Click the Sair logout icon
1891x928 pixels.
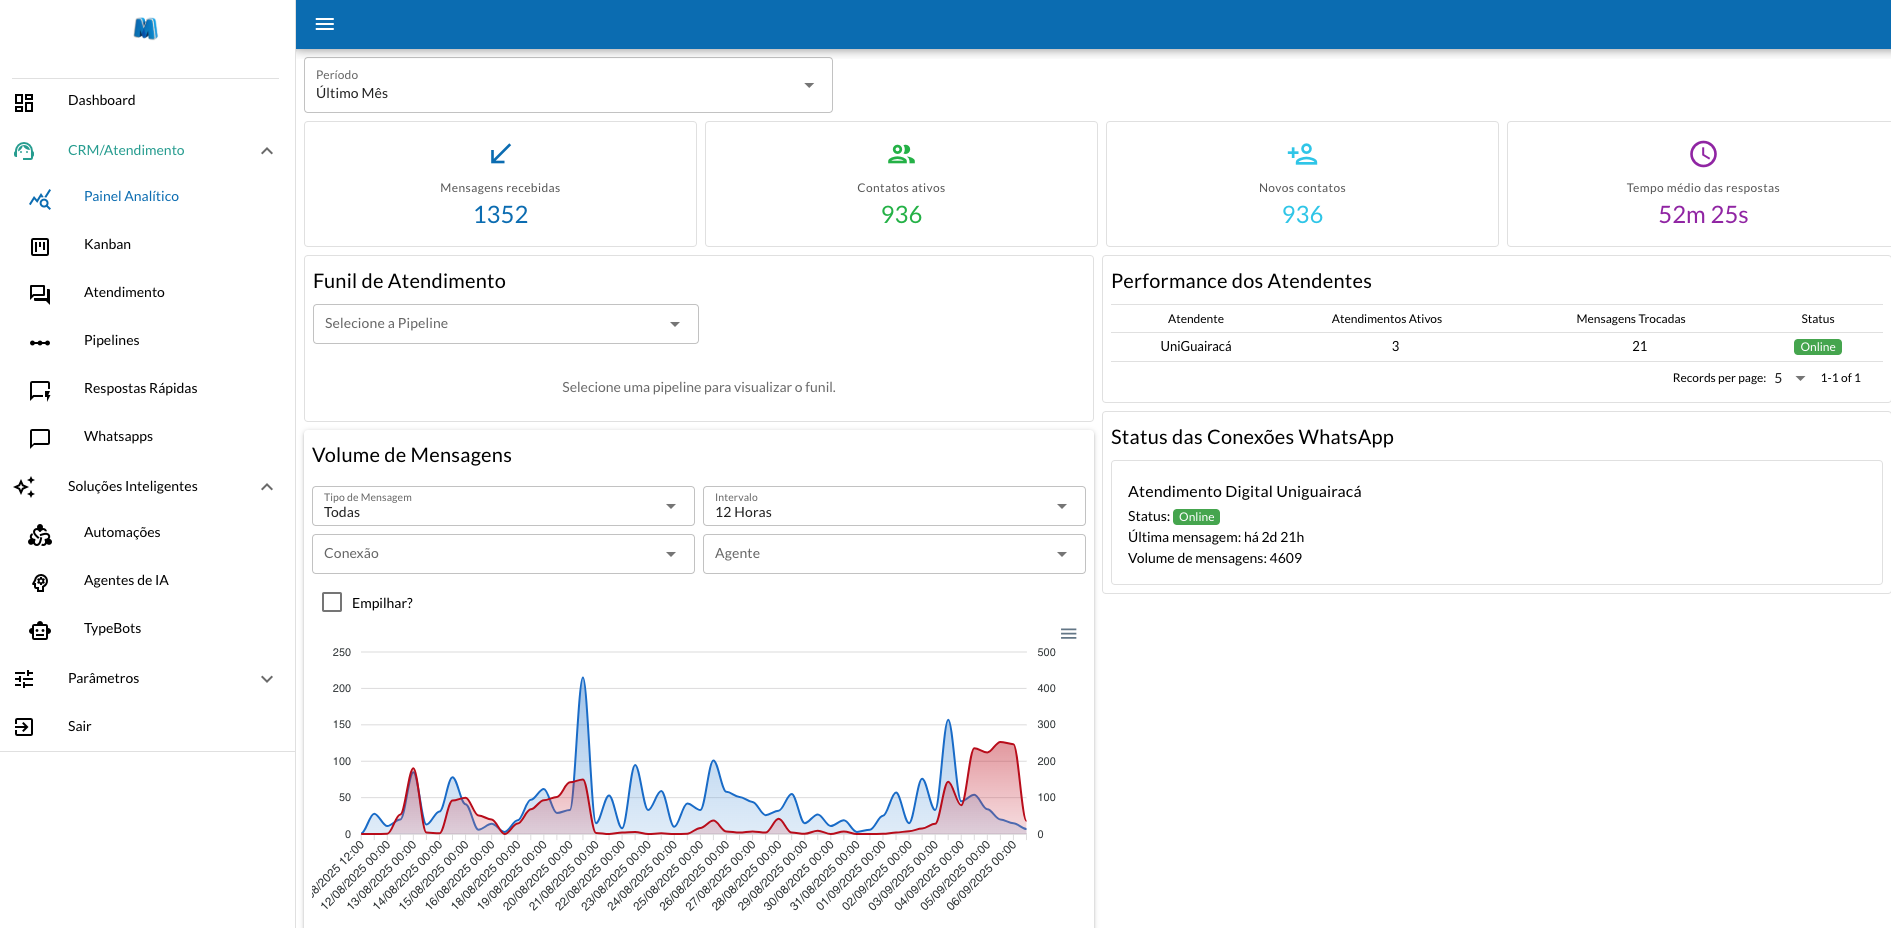pos(24,727)
